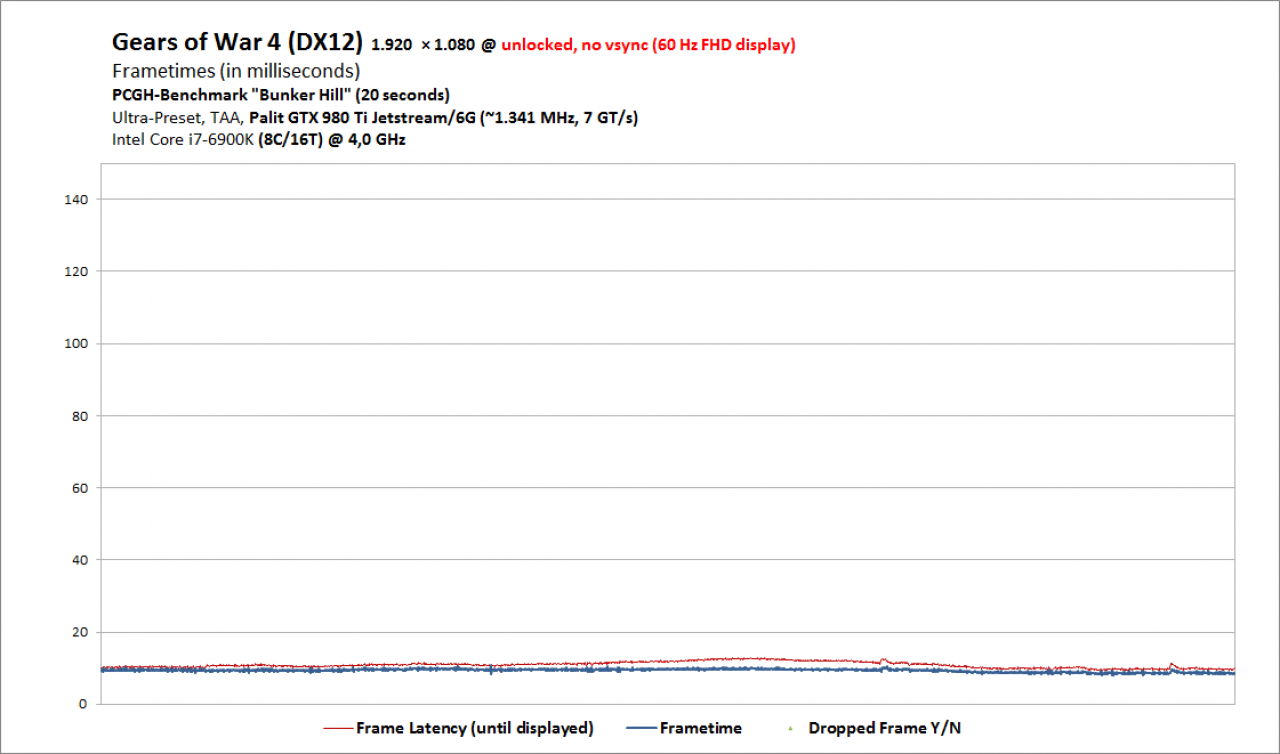Select the Frame Latency (until displayed) legend label
Image resolution: width=1280 pixels, height=754 pixels.
[x=475, y=728]
